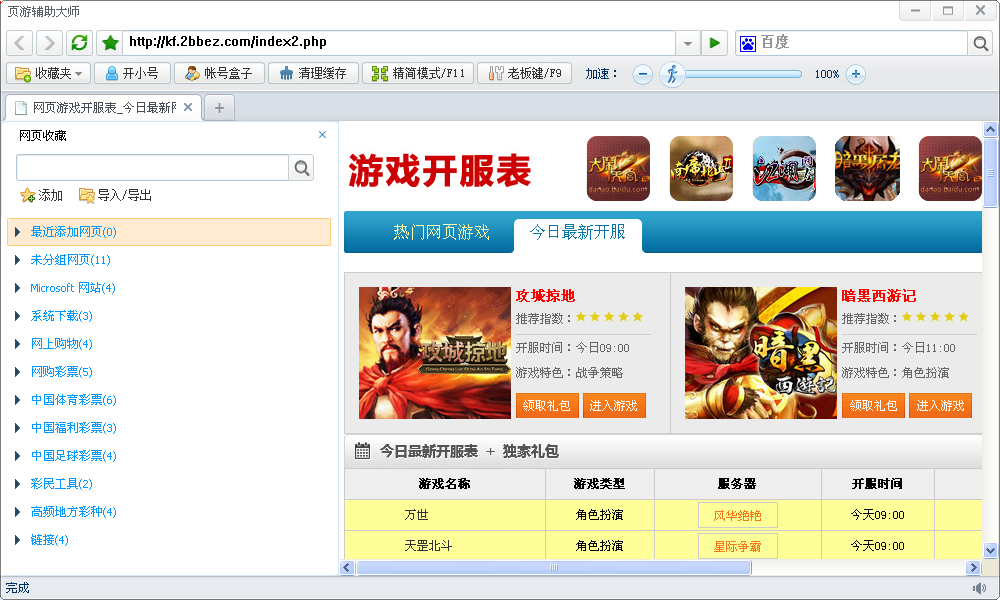Click the 暗黑西游记 game banner image
The width and height of the screenshot is (1000, 600).
761,353
